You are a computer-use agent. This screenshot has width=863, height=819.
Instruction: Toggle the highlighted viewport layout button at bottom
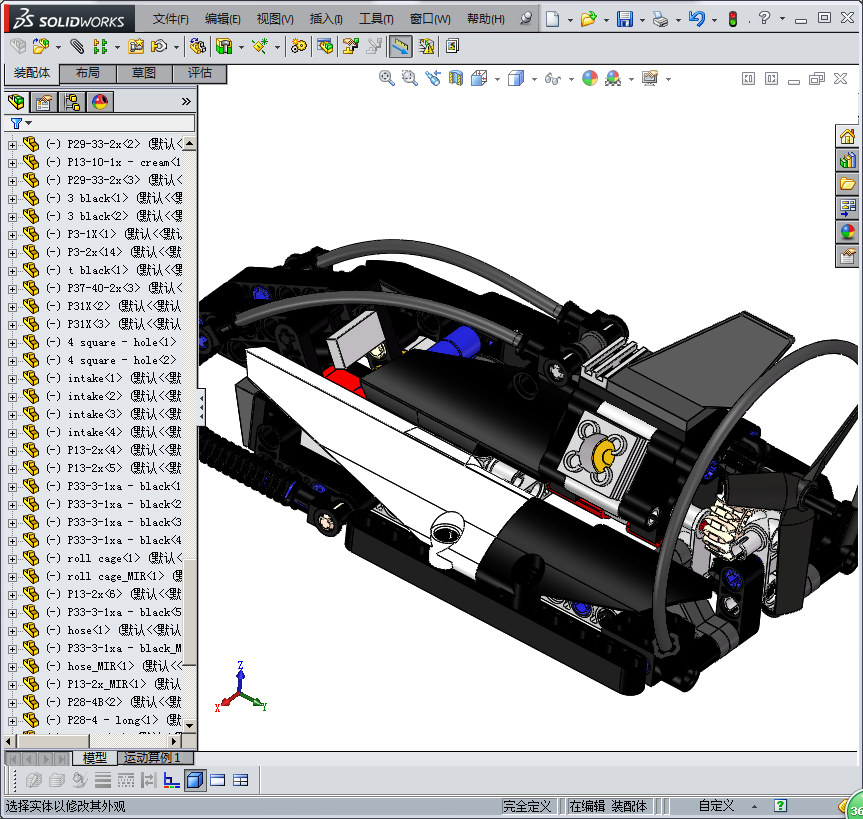(195, 780)
